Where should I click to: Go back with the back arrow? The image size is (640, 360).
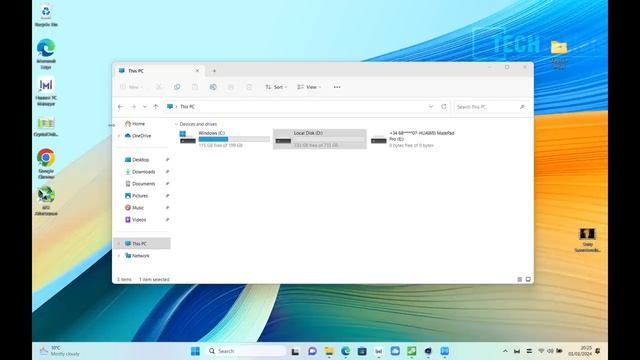[120, 107]
